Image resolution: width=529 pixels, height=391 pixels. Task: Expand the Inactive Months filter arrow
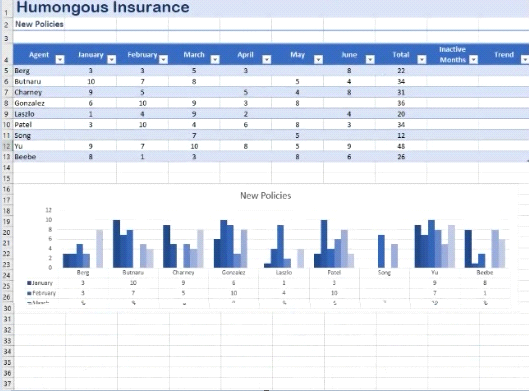tap(474, 60)
